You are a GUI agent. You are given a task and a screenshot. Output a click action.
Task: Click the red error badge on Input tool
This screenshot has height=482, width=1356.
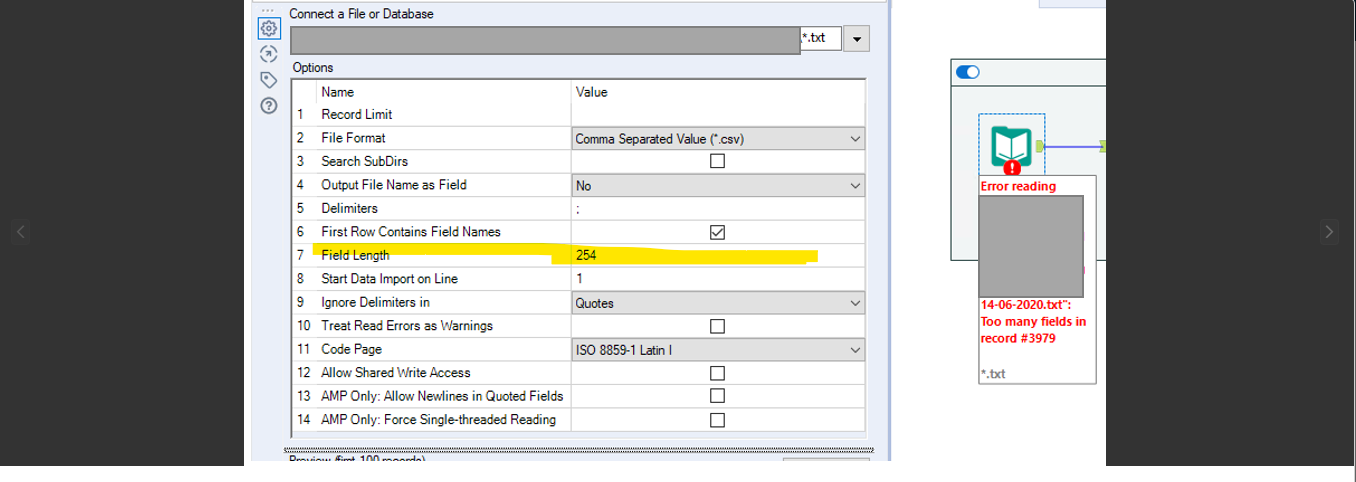(1012, 168)
